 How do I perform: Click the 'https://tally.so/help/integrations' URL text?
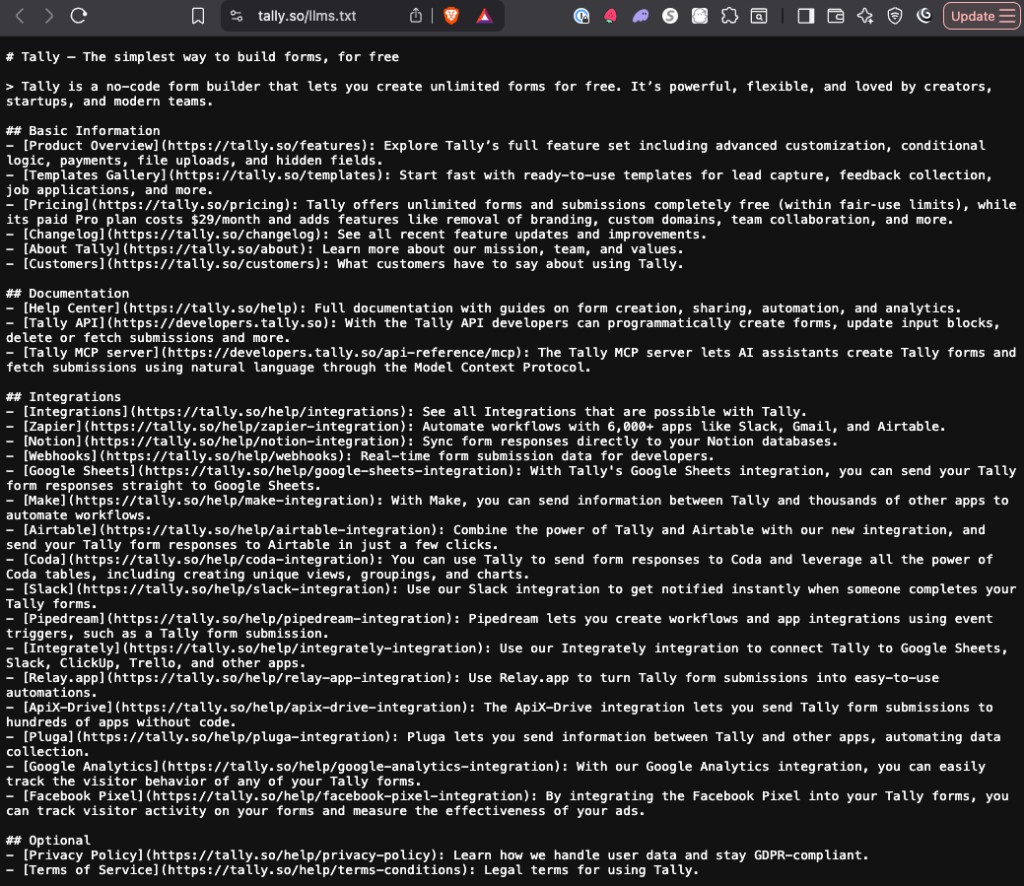268,411
